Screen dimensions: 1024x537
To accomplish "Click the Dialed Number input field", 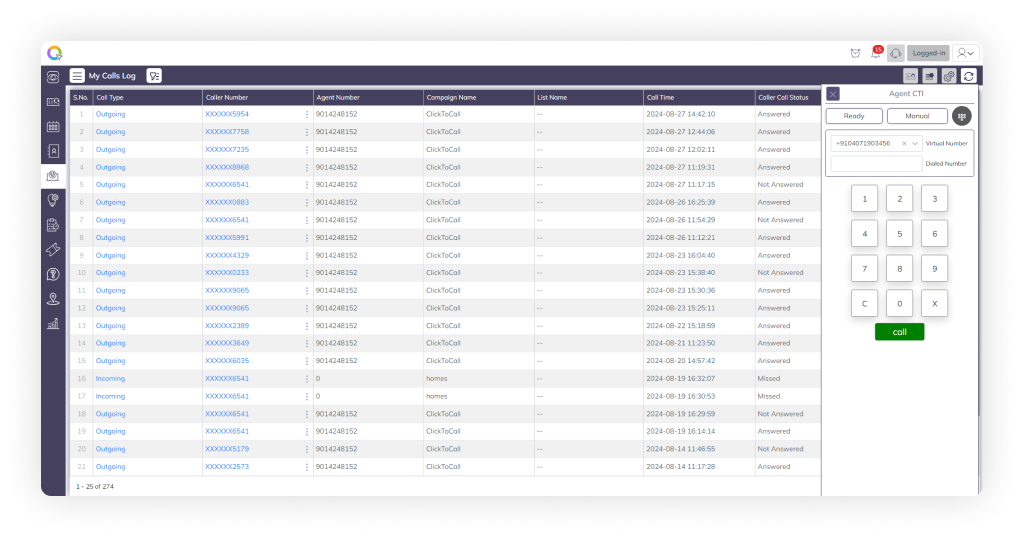I will click(876, 163).
